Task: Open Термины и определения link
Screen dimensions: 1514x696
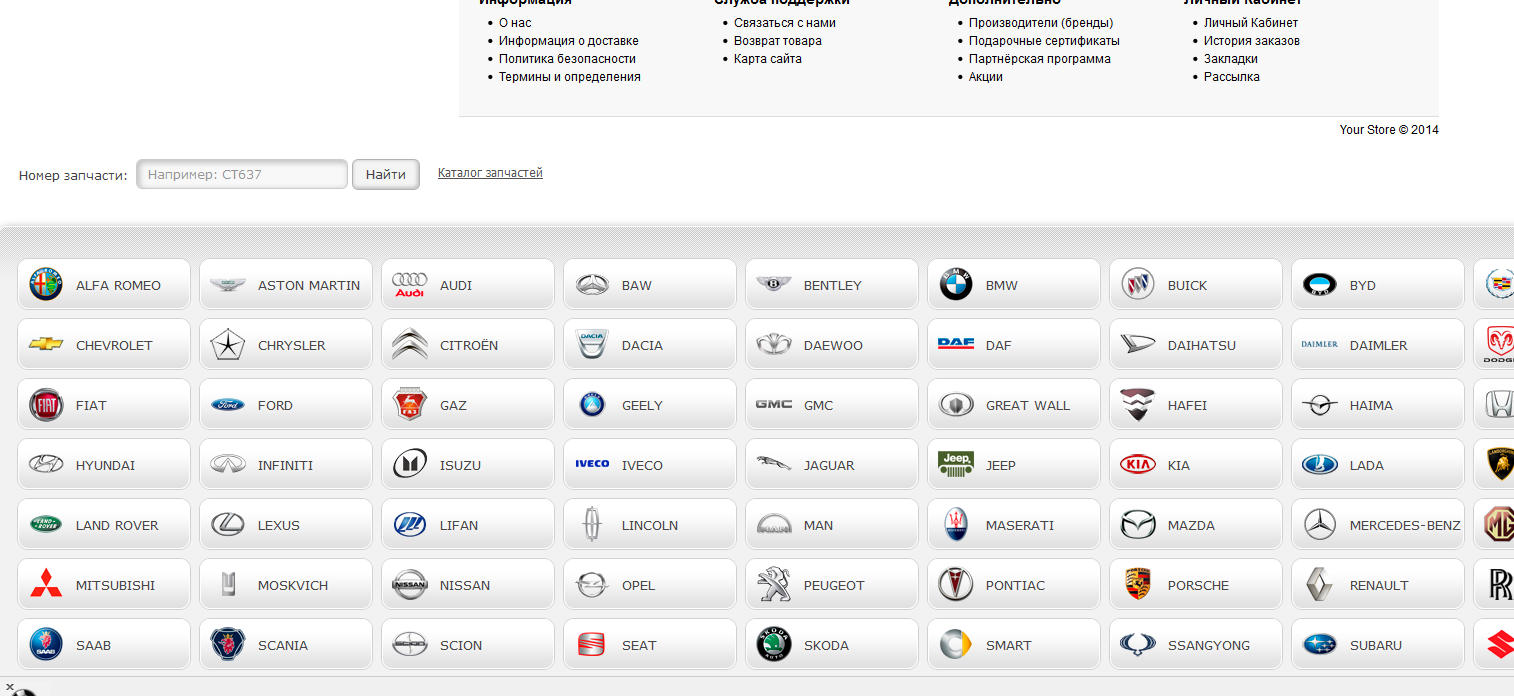Action: (570, 77)
